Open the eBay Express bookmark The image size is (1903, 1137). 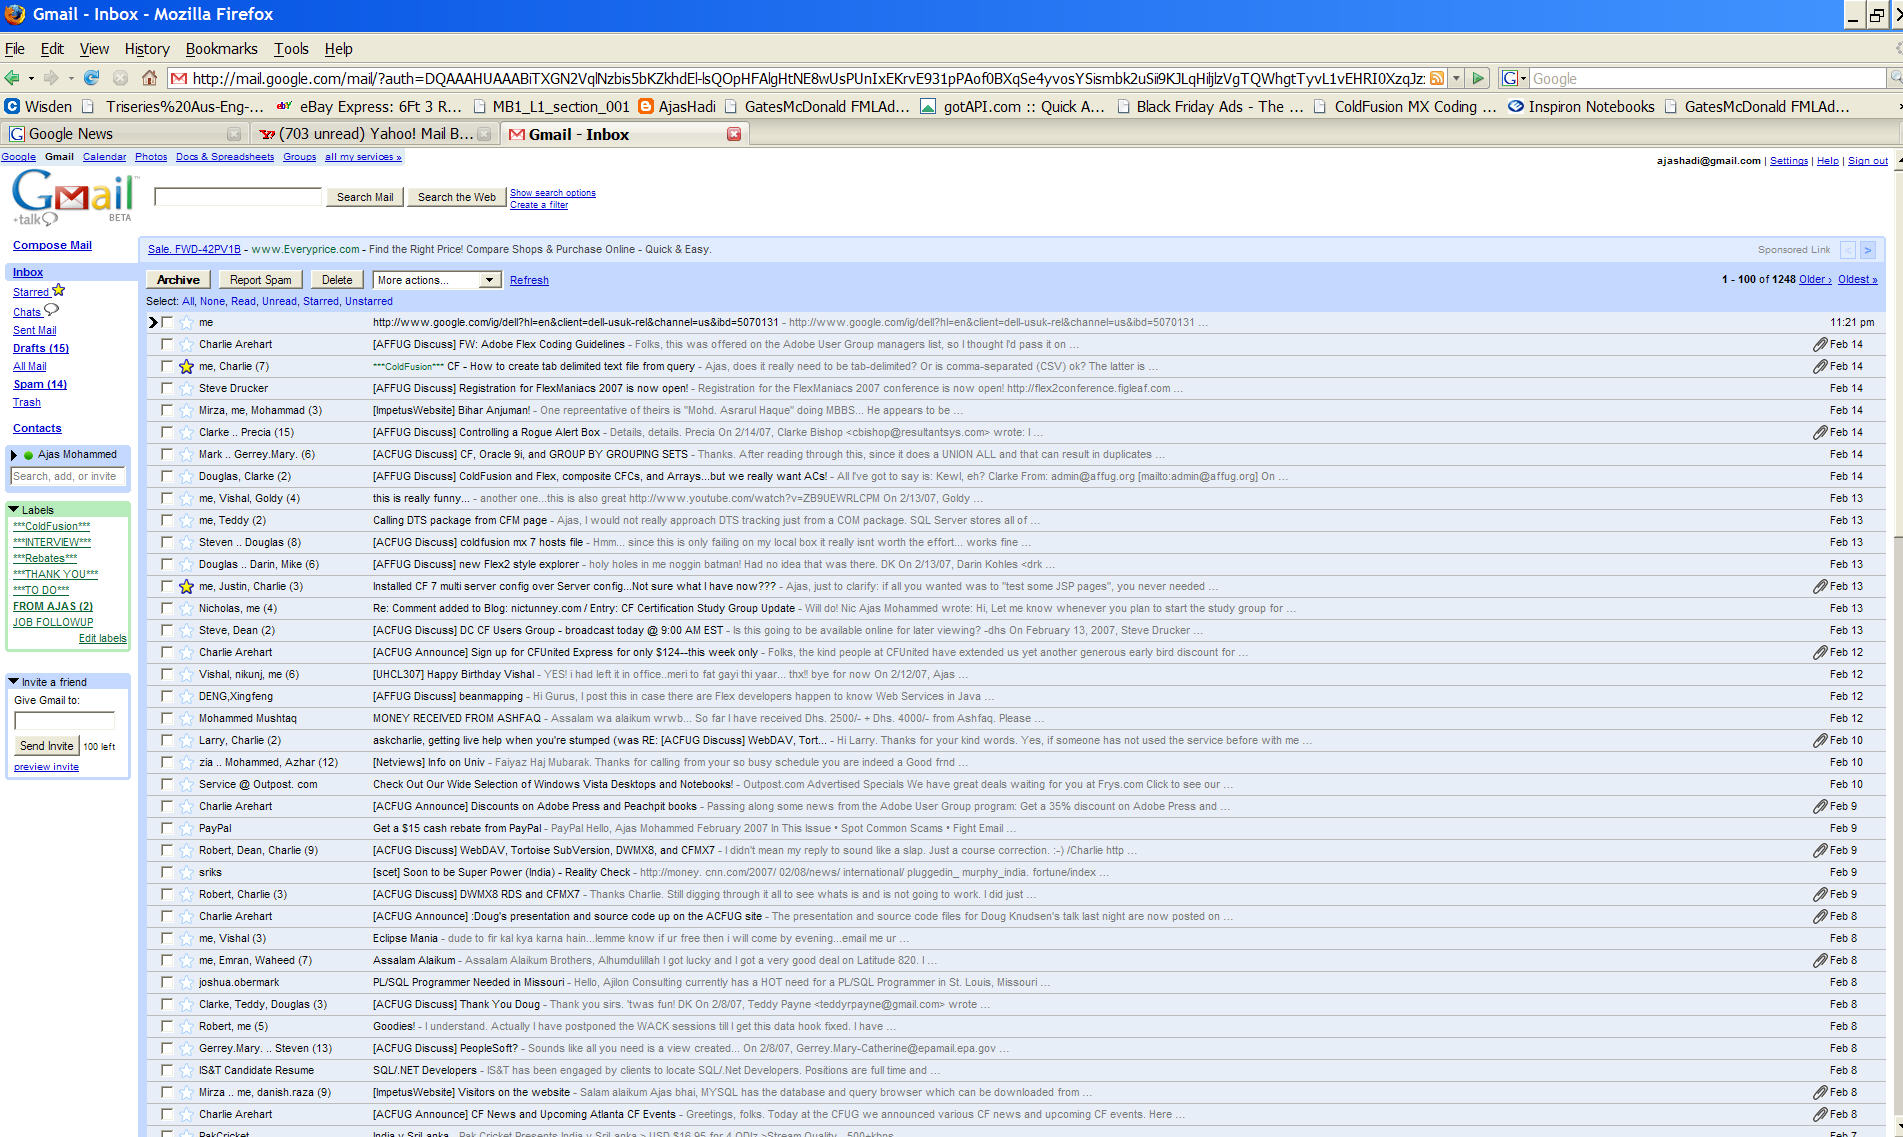point(368,106)
